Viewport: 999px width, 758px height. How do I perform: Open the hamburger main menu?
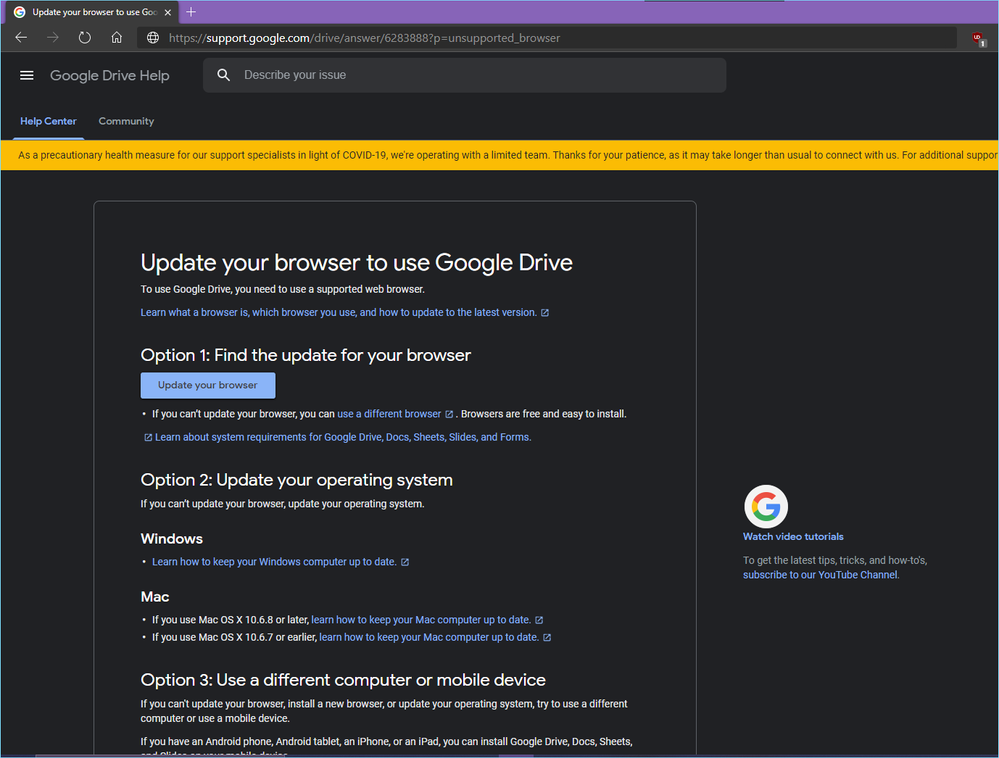point(27,75)
